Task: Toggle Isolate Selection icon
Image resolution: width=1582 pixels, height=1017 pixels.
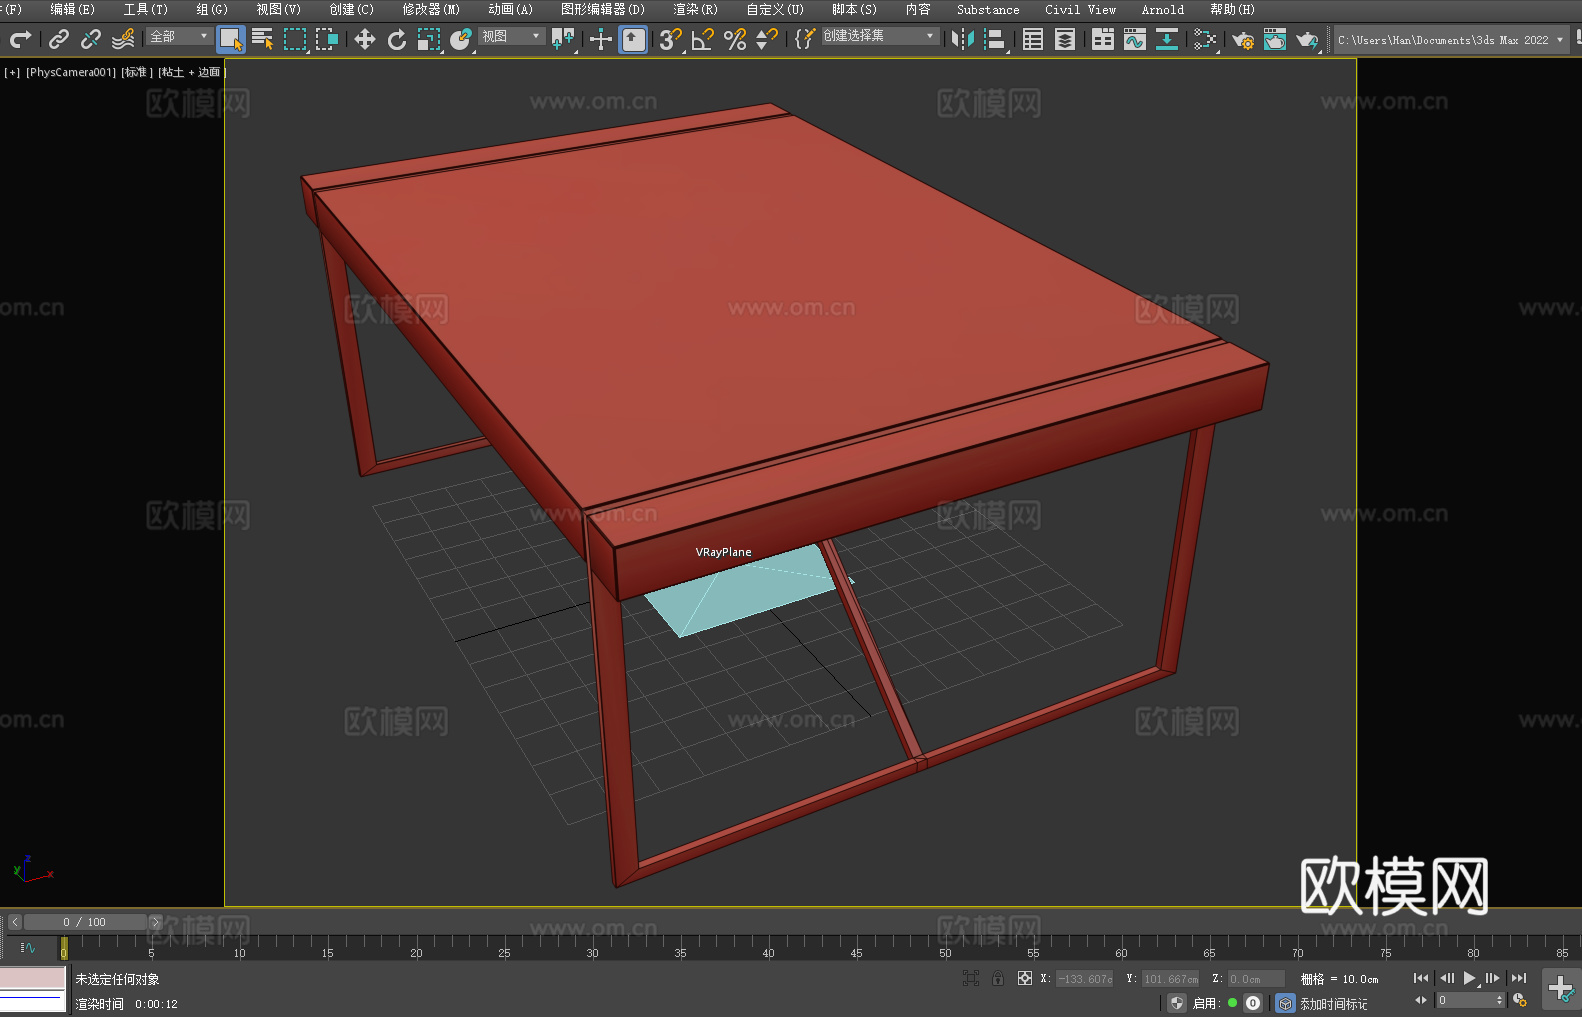Action: [x=971, y=978]
